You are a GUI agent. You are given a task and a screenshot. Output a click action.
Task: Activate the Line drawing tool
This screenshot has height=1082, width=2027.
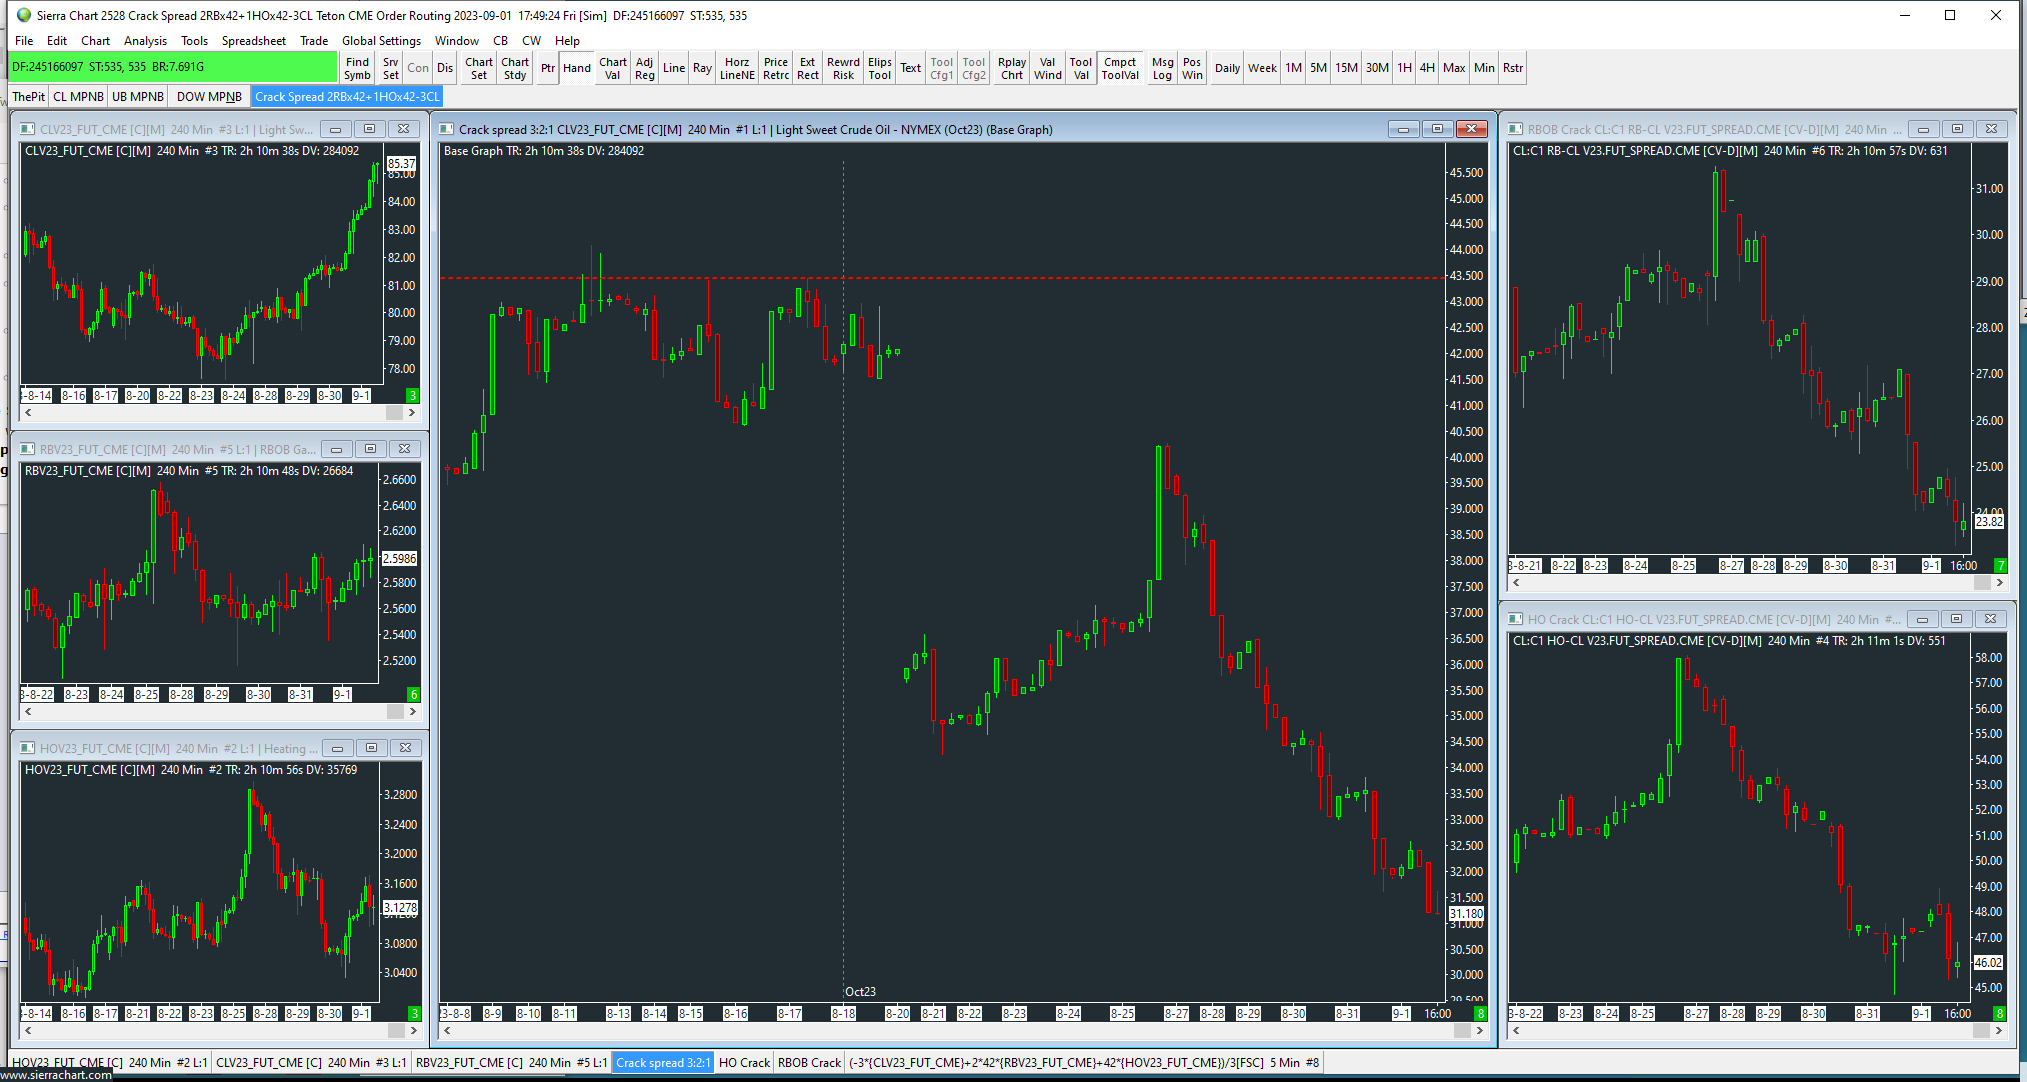tap(673, 68)
